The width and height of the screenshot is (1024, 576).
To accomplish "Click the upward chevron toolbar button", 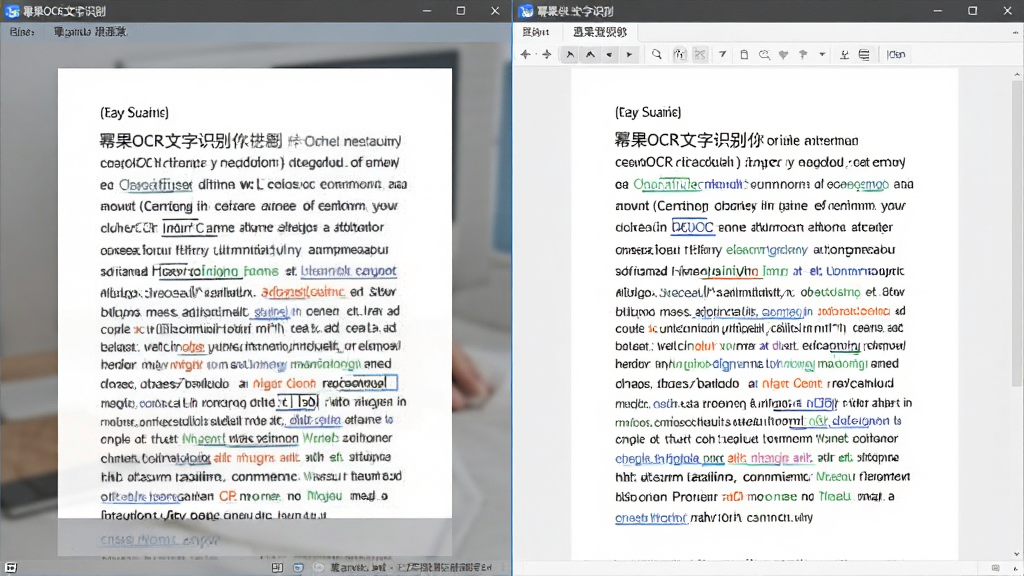I will pos(590,55).
